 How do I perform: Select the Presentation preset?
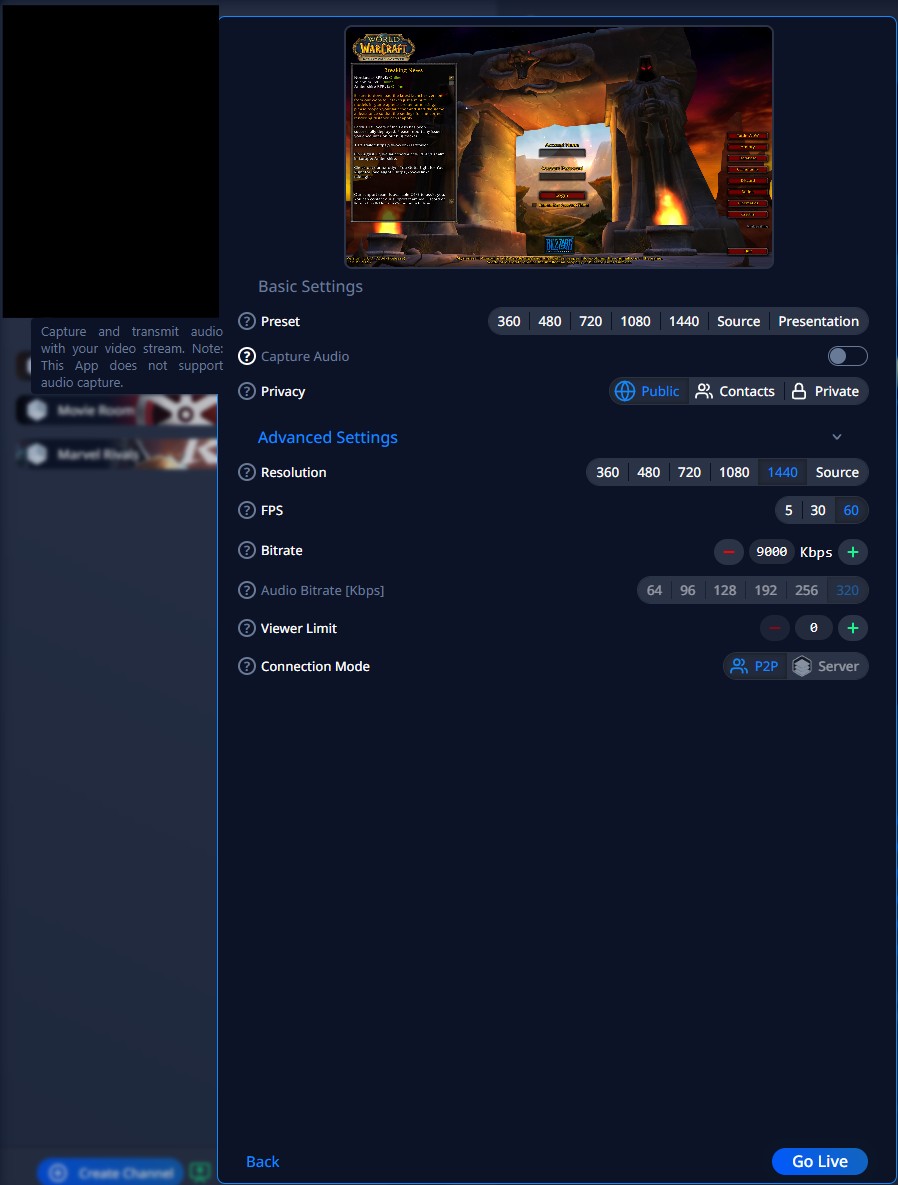(818, 321)
